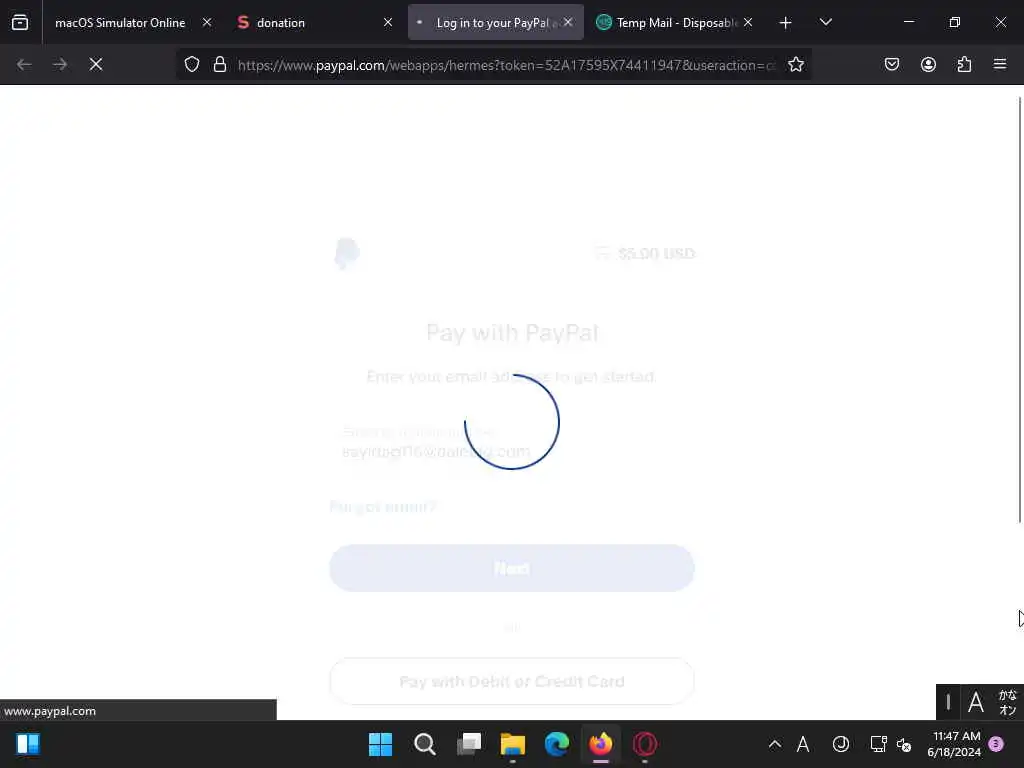Launch File Explorer from taskbar
Screen dimensions: 1024x768
[x=513, y=744]
